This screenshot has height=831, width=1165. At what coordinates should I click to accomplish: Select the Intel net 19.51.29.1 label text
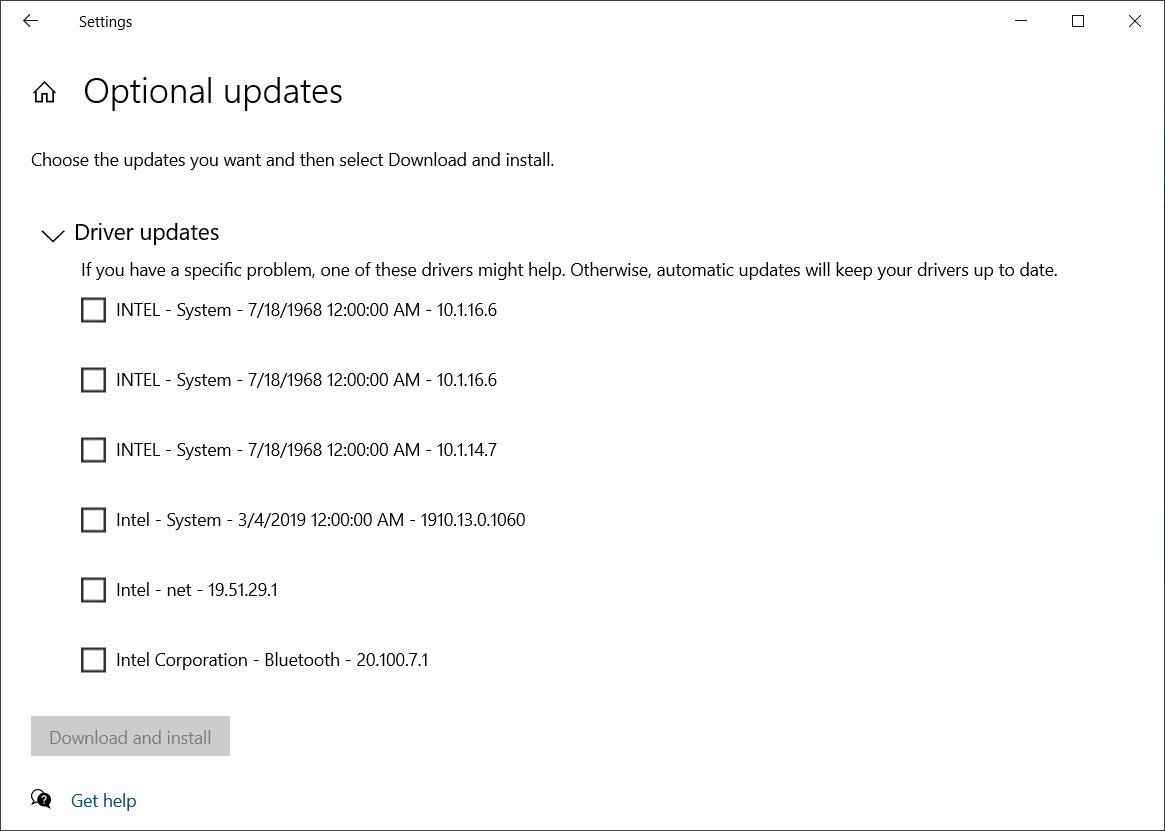[197, 590]
